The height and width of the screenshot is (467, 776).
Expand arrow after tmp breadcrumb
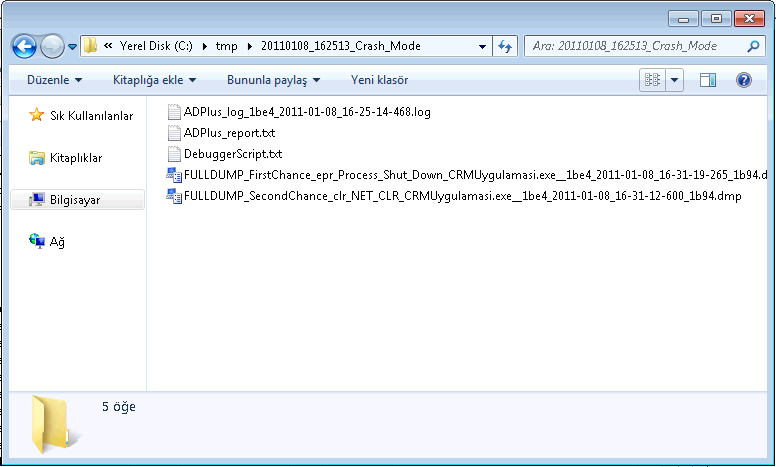pos(249,46)
